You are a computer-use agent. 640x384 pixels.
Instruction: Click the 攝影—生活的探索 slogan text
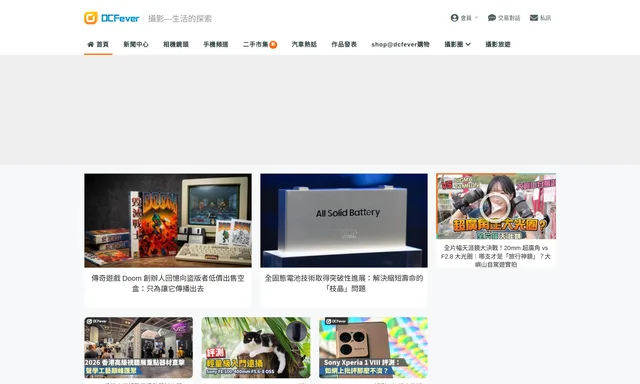coord(180,18)
